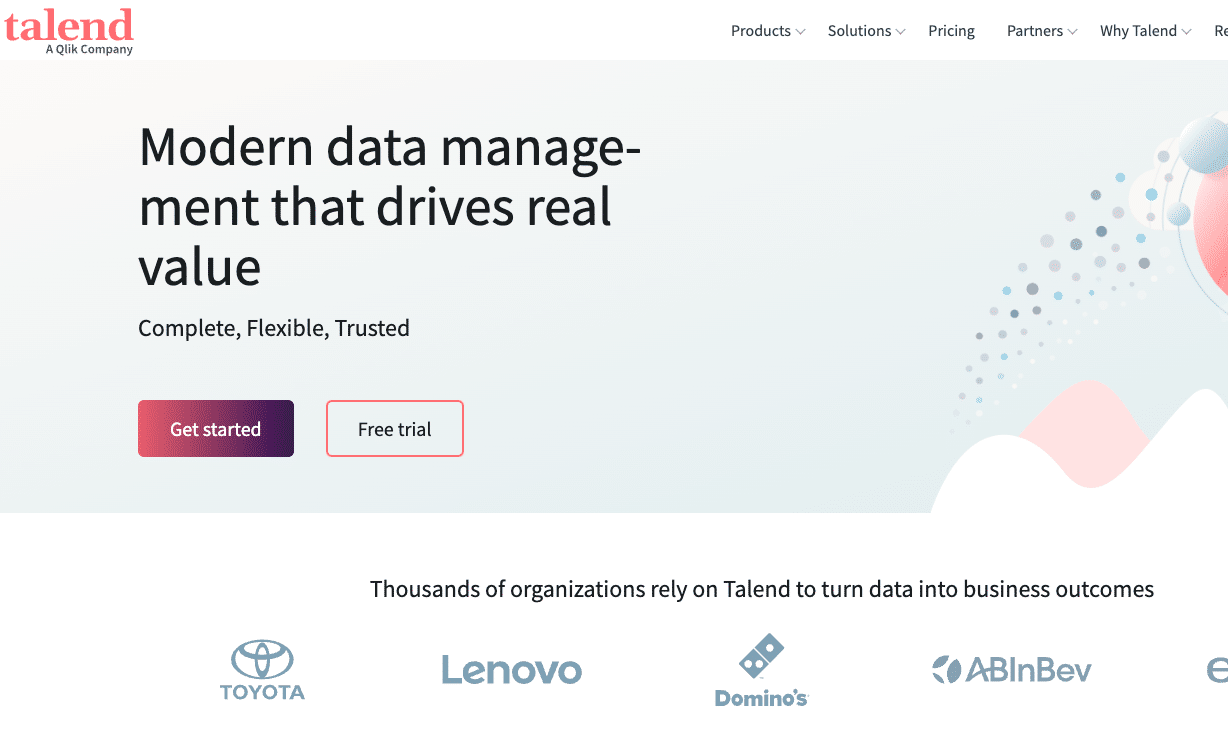Viewport: 1228px width, 733px height.
Task: Open the Products navigation item
Action: 761,31
